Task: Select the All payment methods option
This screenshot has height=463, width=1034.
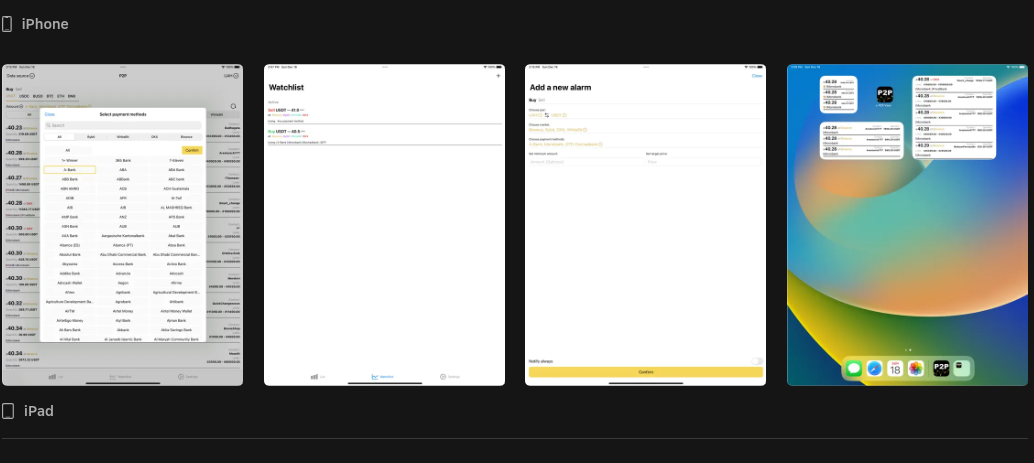Action: click(68, 150)
